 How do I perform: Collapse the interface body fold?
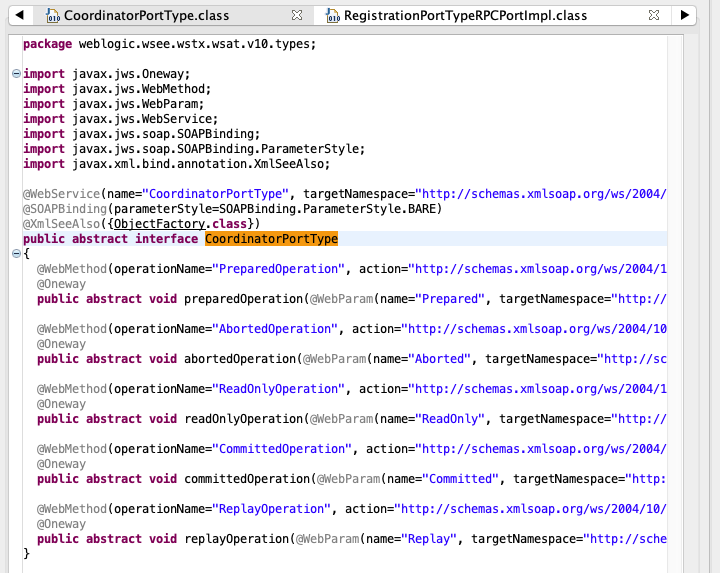pos(16,253)
